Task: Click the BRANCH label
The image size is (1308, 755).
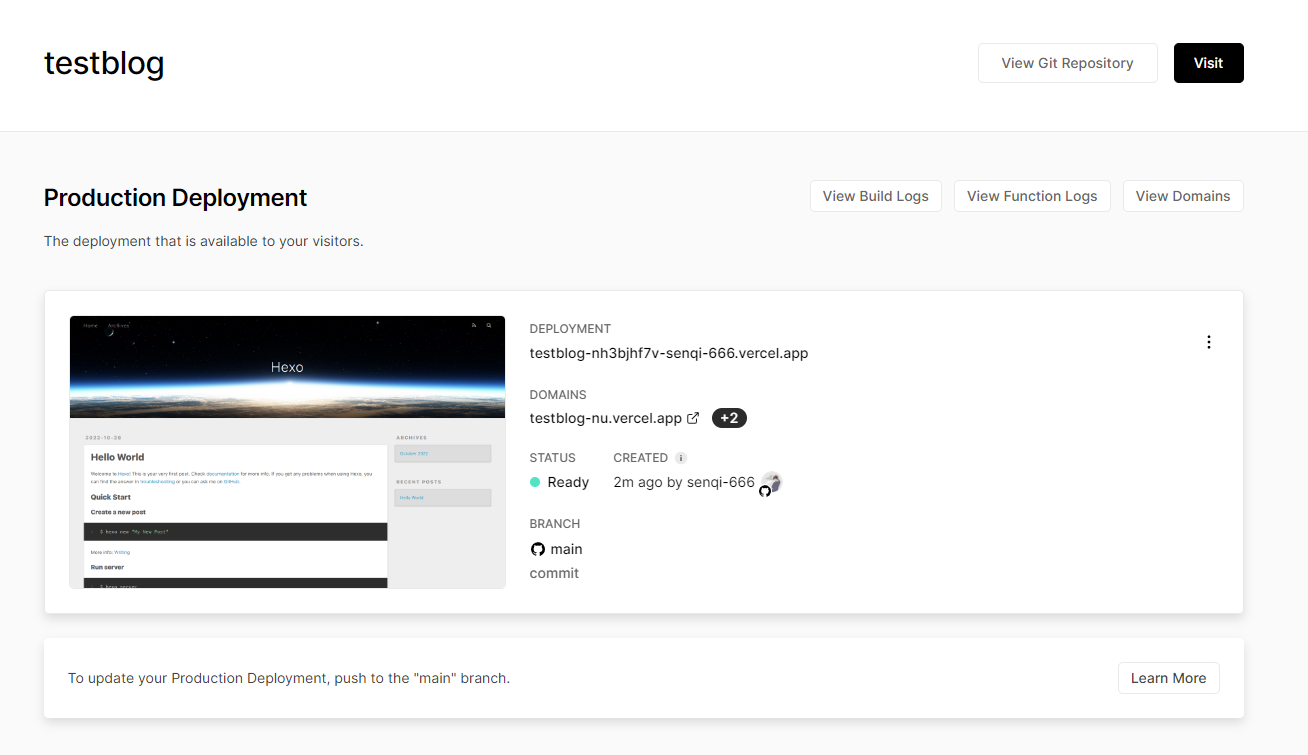Action: point(555,524)
